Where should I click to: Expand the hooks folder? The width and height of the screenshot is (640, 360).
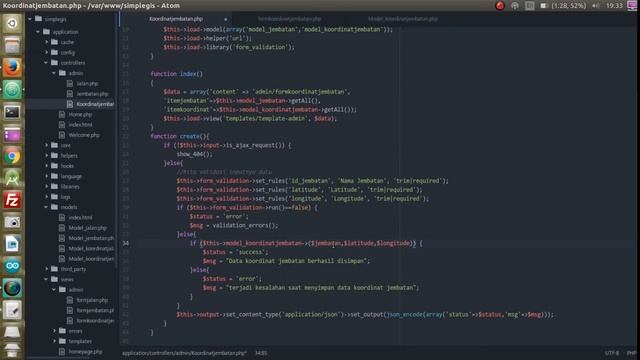pyautogui.click(x=46, y=166)
